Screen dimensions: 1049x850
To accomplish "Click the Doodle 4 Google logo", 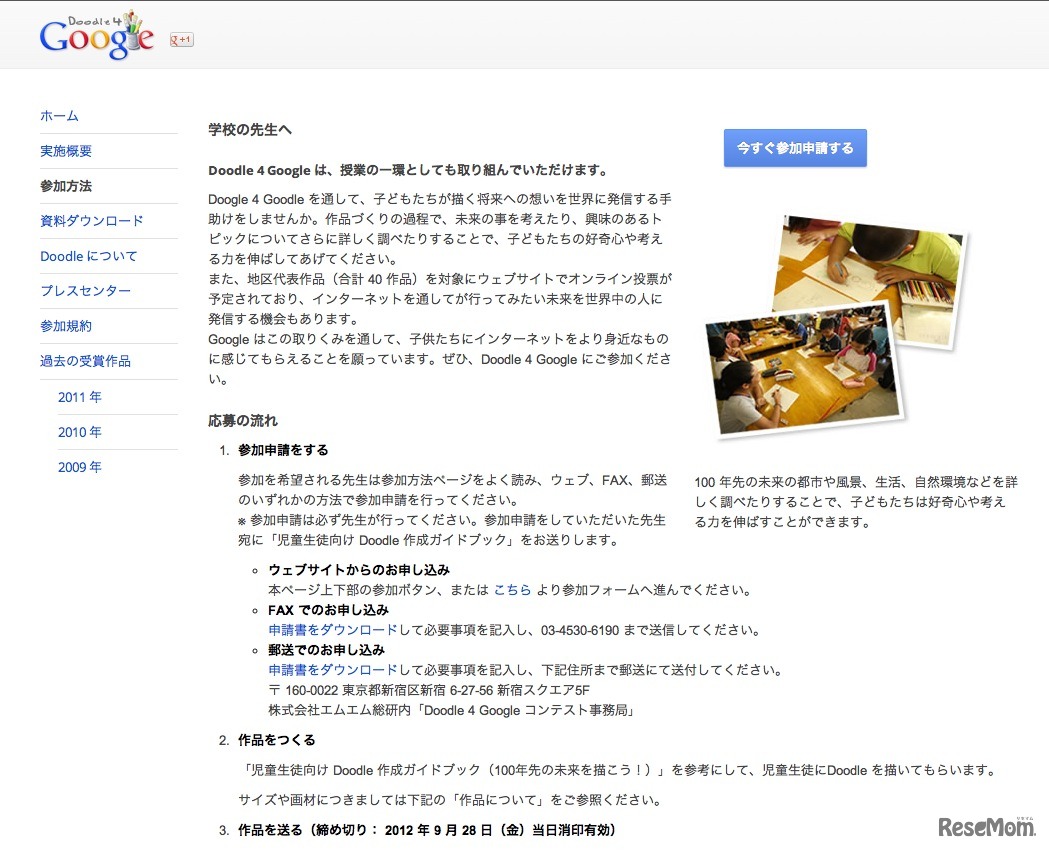I will [95, 35].
